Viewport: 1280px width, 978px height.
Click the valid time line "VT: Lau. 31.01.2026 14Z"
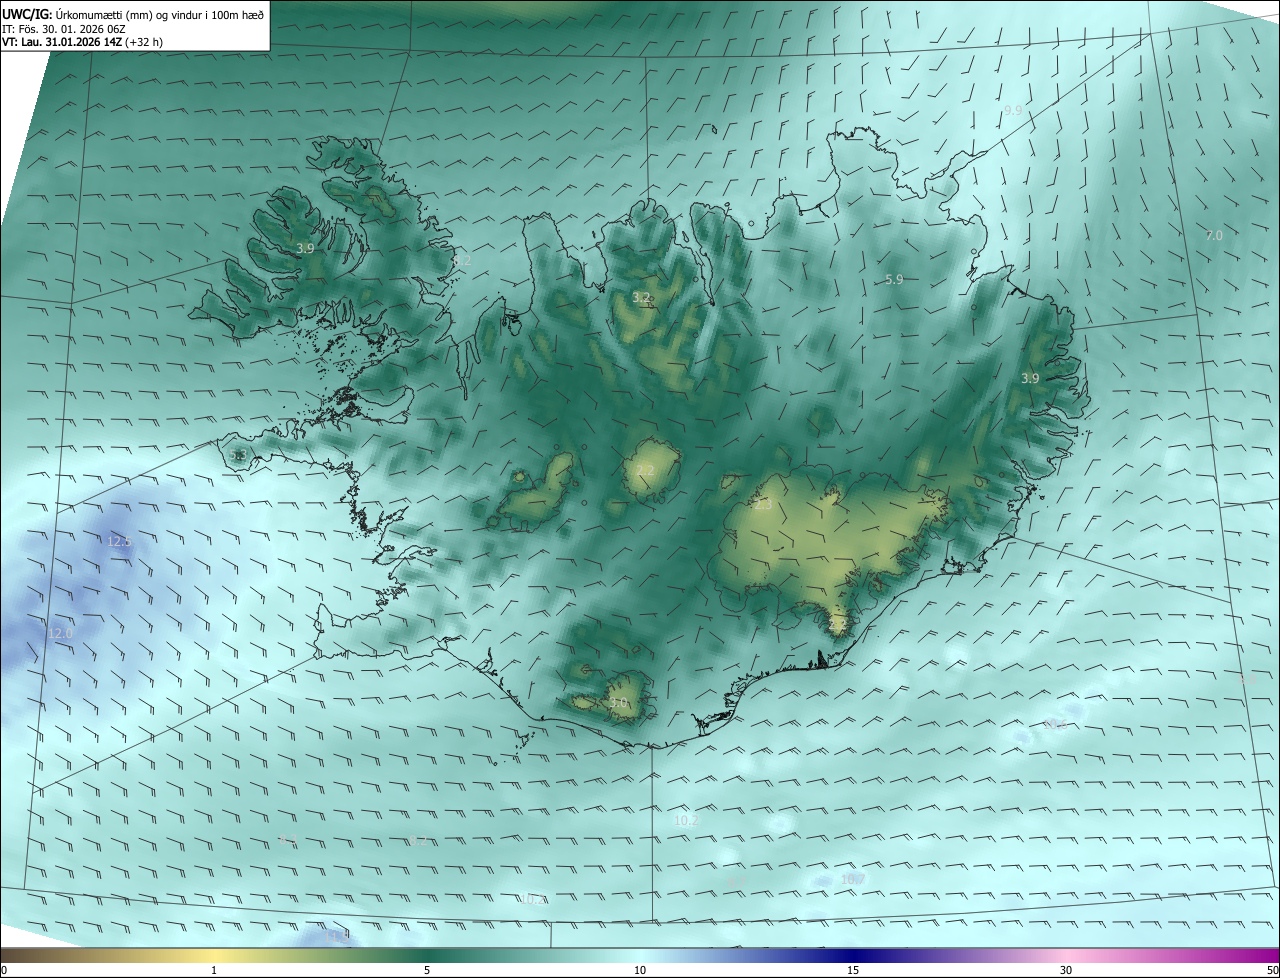61,42
